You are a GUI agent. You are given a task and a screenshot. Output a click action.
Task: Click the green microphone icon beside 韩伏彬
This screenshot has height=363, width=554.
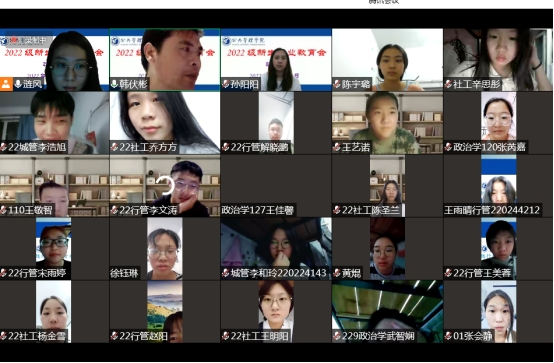coord(114,84)
